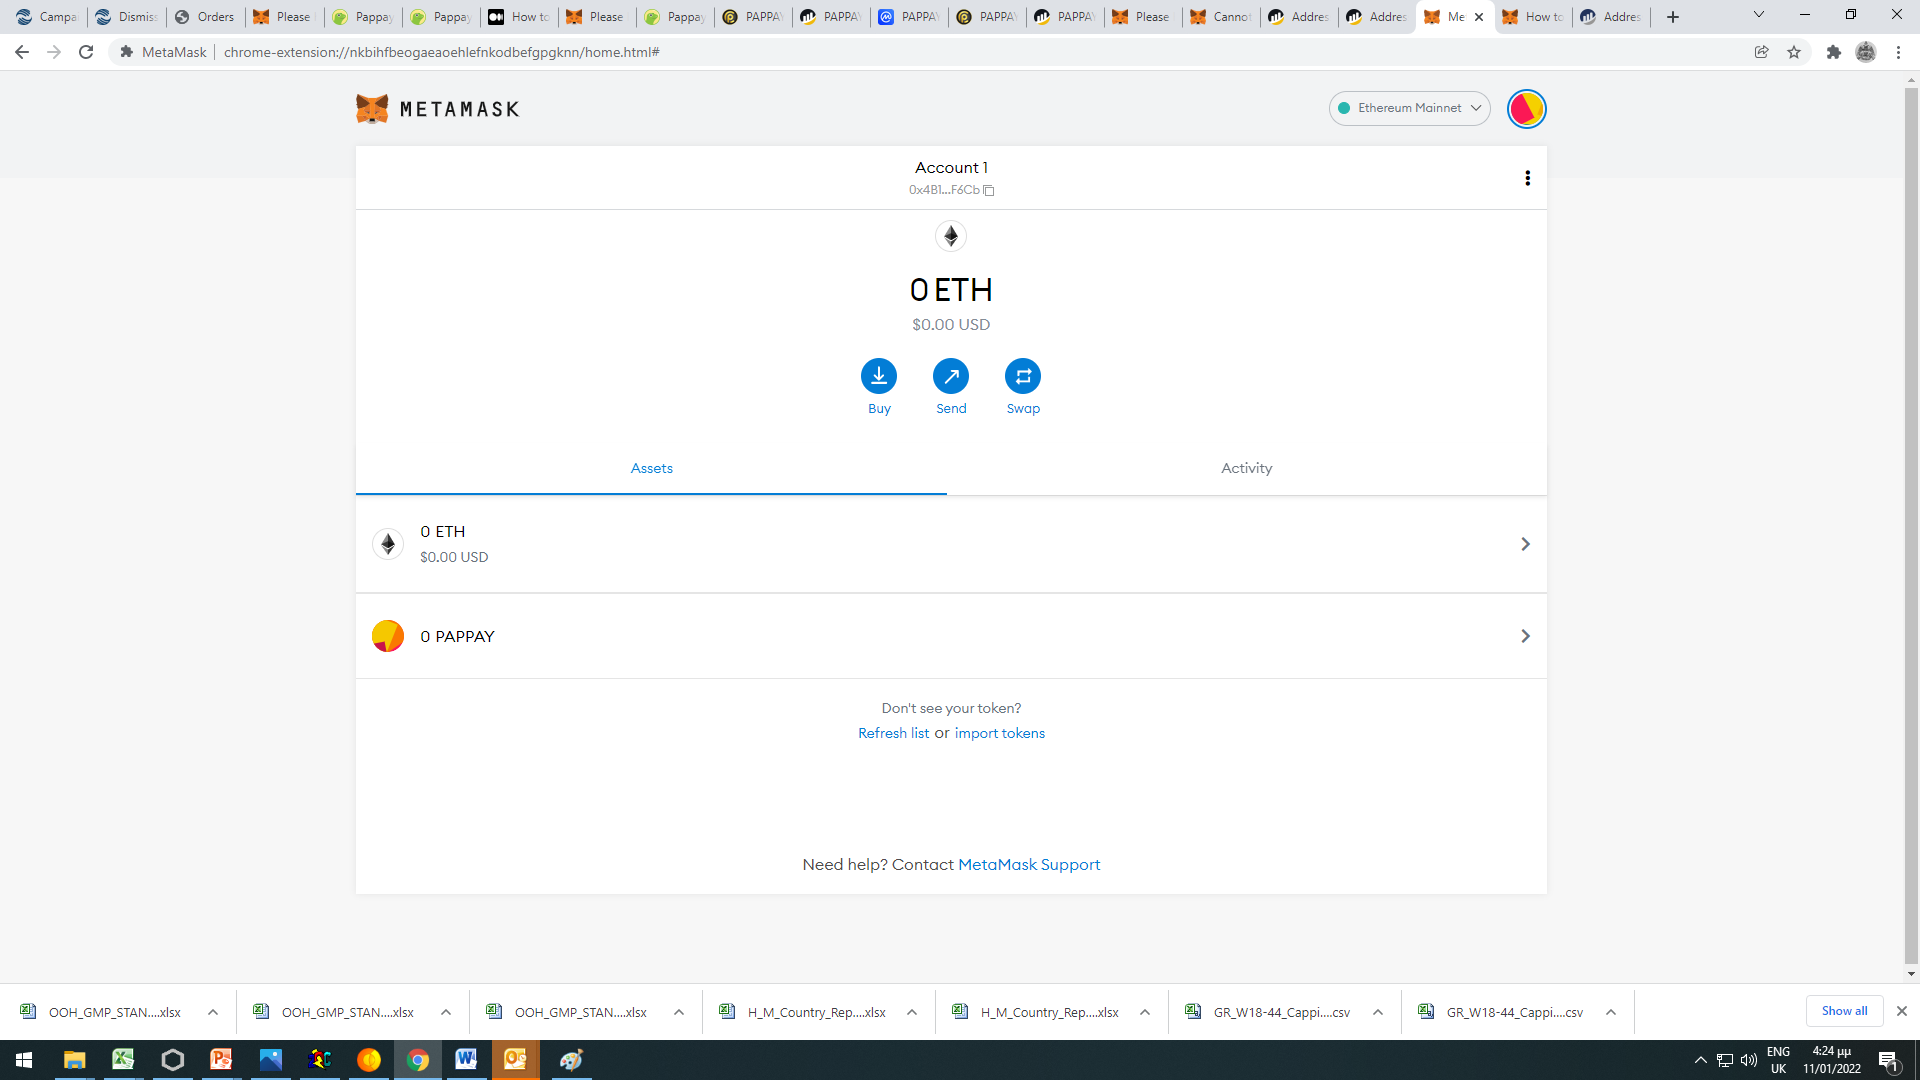
Task: Open options arrow for GR_W18-44 csv download
Action: tap(1378, 1012)
